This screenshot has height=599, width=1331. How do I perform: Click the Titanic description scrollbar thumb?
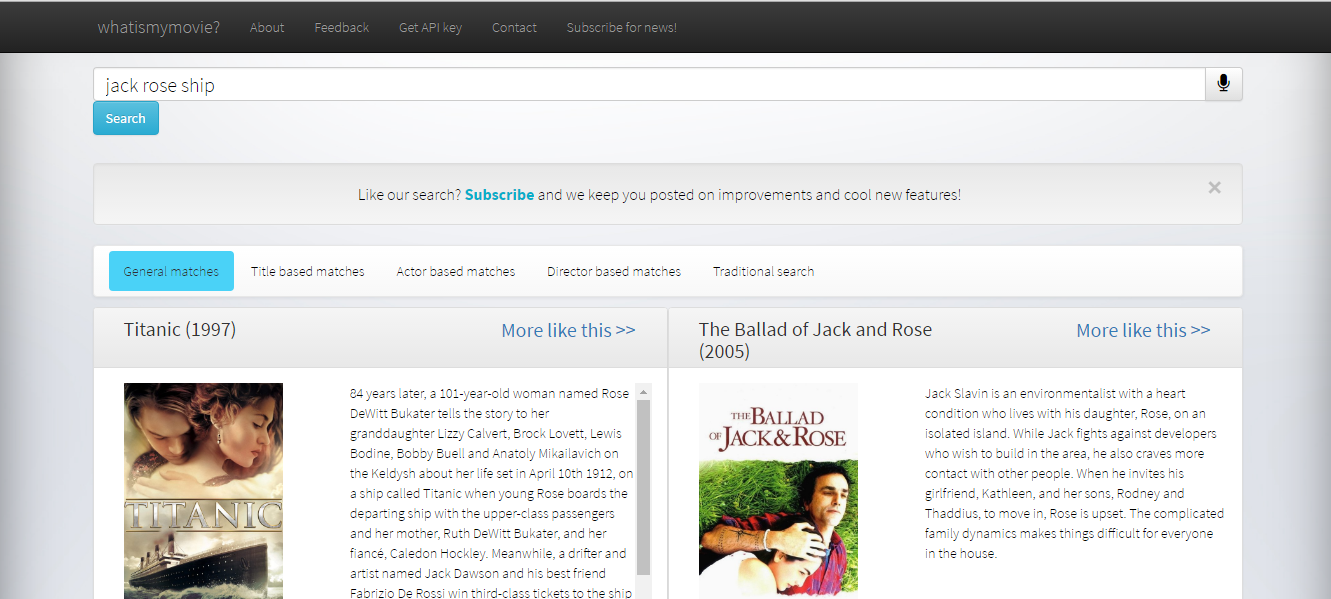point(644,487)
